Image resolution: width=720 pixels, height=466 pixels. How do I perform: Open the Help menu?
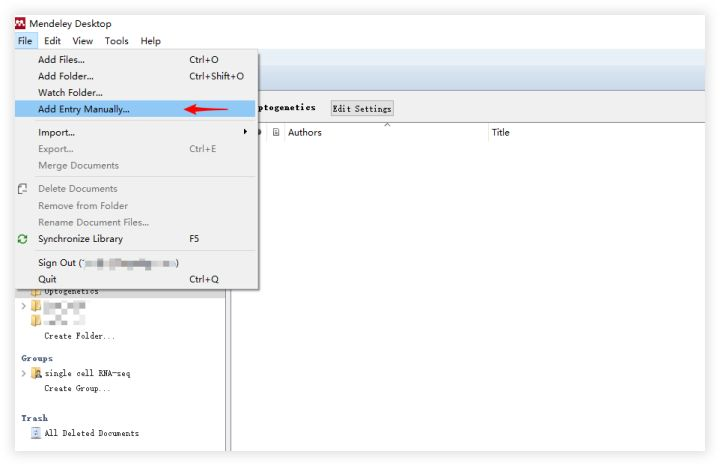point(151,41)
